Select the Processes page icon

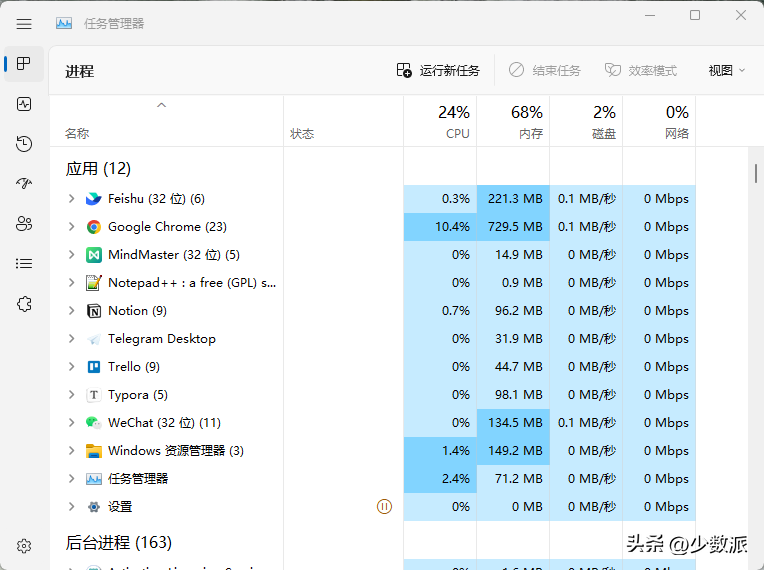[24, 64]
